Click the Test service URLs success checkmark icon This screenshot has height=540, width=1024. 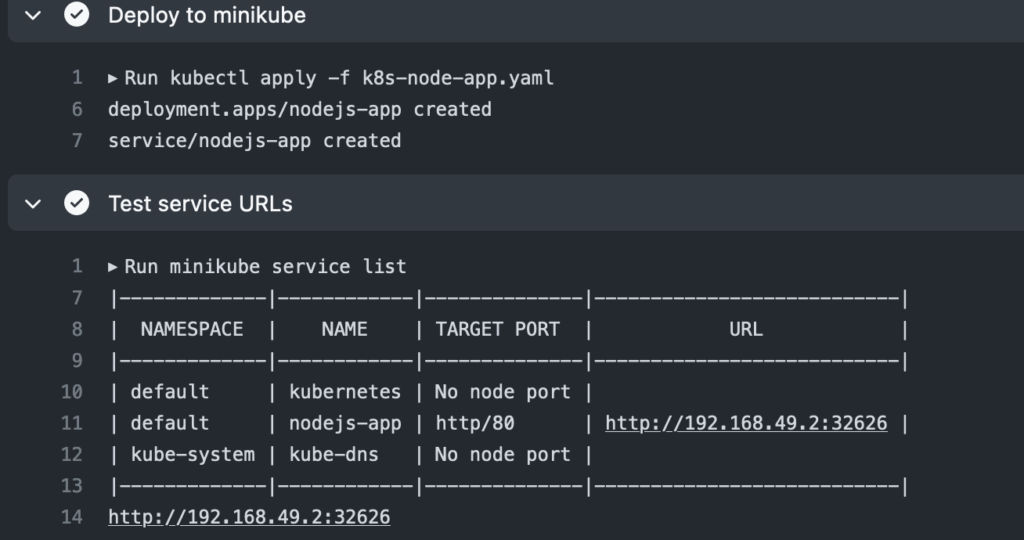pos(76,203)
